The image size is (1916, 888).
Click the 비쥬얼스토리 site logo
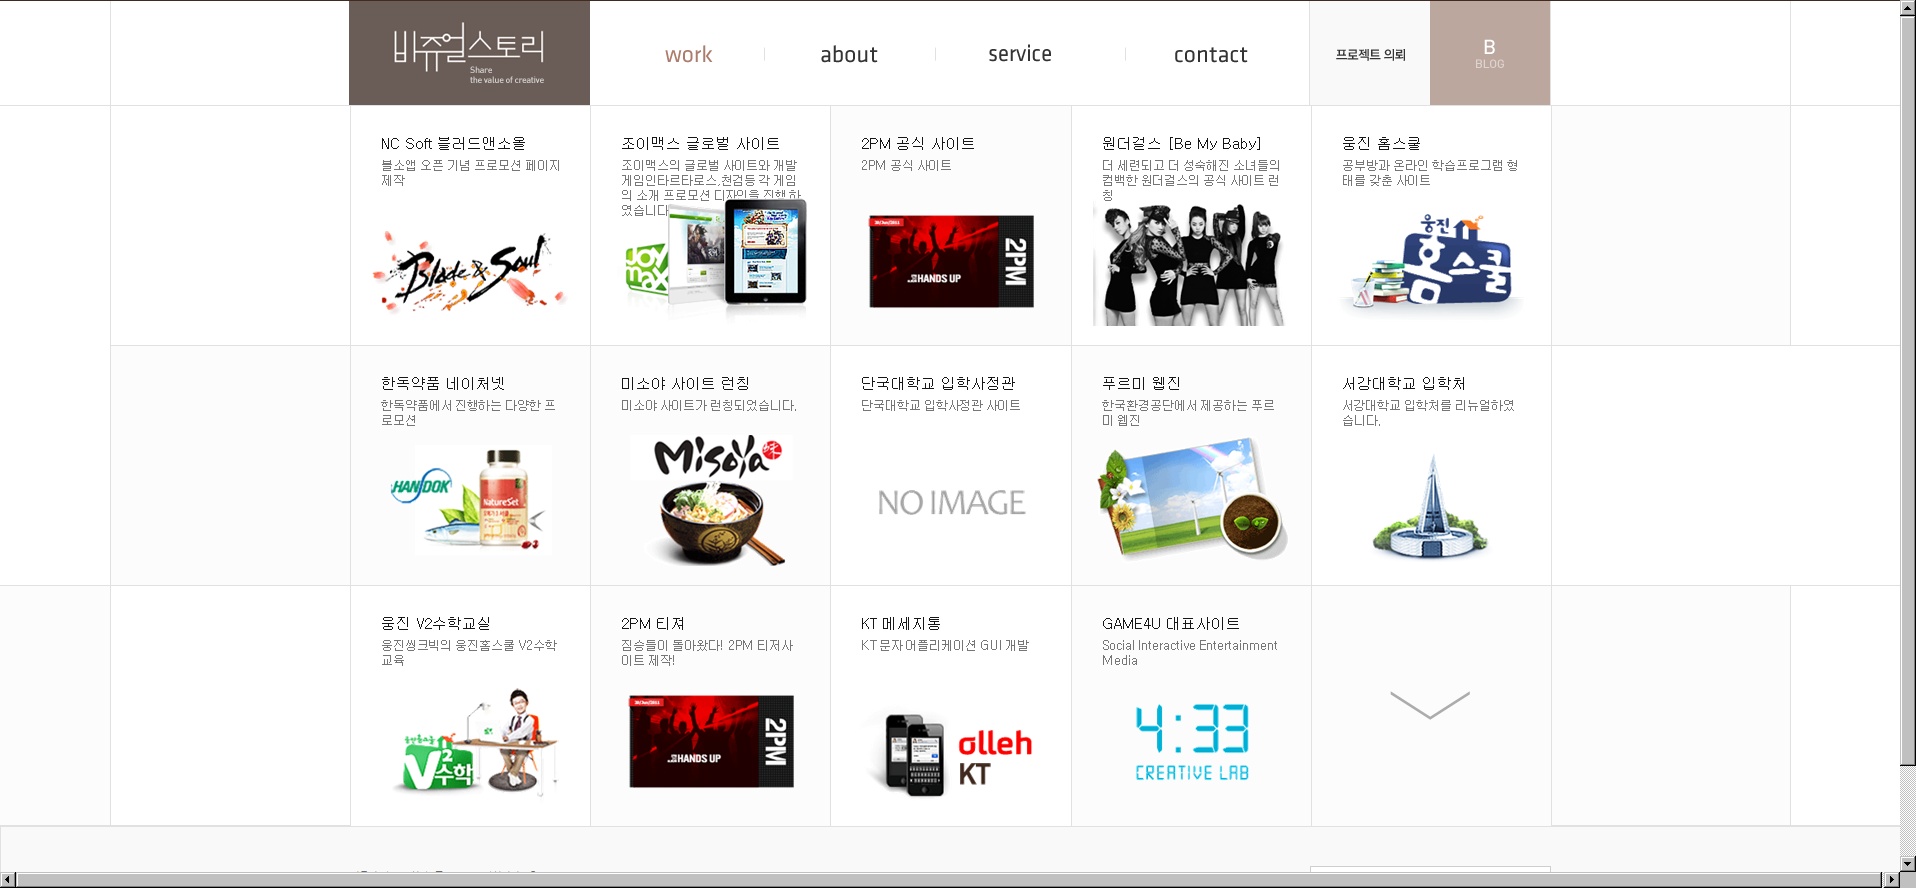pyautogui.click(x=469, y=53)
